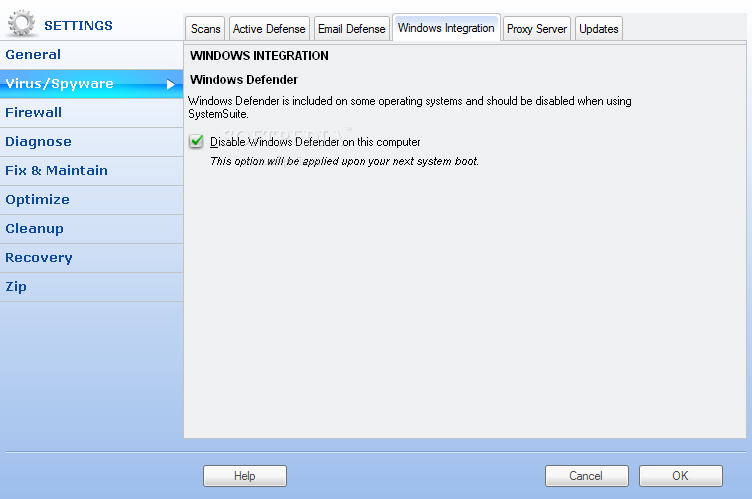752x499 pixels.
Task: Confirm settings with OK button
Action: point(680,476)
